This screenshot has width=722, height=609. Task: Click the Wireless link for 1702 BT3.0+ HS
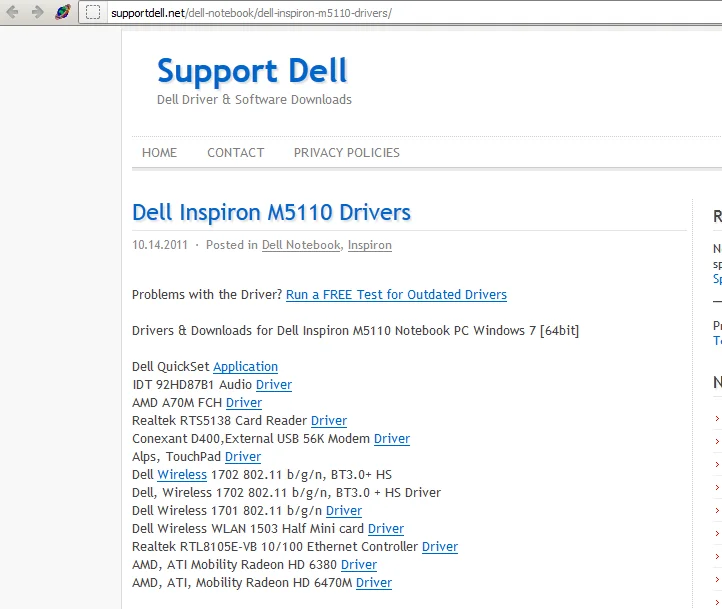pyautogui.click(x=182, y=475)
